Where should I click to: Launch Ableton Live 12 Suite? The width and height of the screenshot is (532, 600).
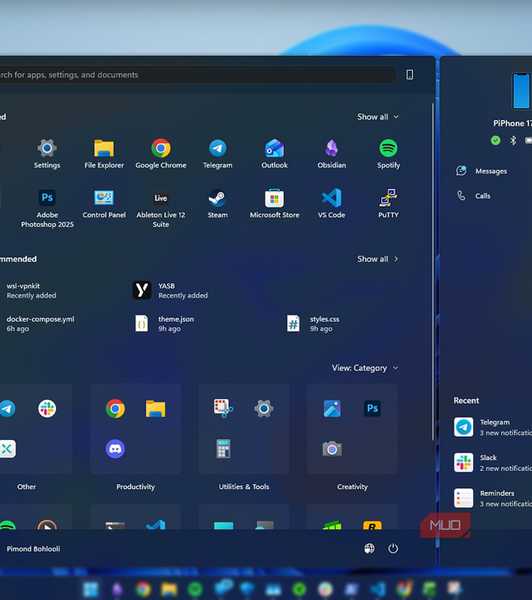click(161, 208)
